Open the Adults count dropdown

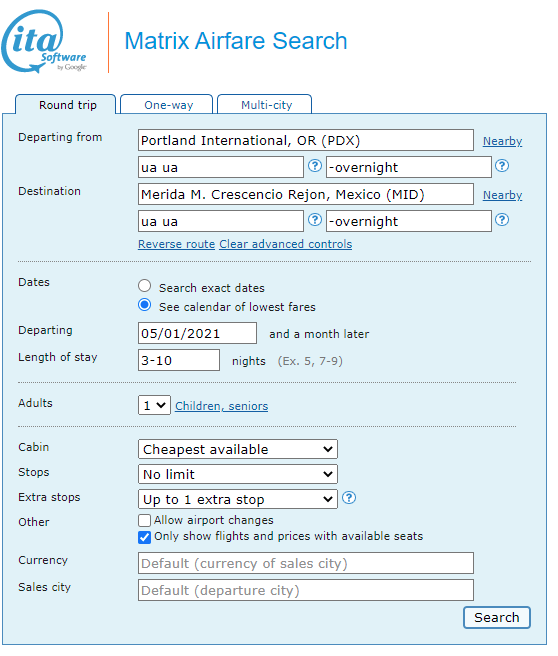[x=154, y=405]
